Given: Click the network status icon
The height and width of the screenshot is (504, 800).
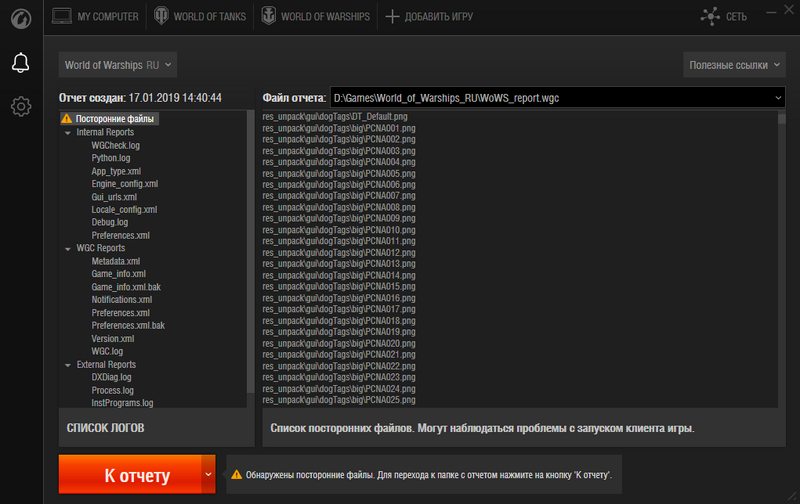Looking at the screenshot, I should click(710, 17).
